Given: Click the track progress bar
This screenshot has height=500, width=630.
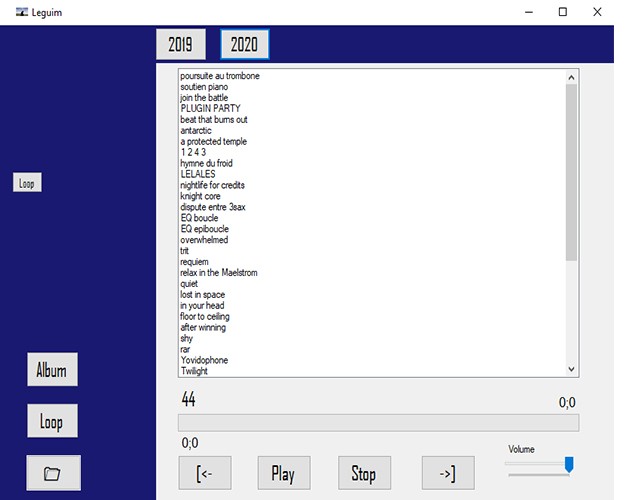Looking at the screenshot, I should click(x=378, y=423).
